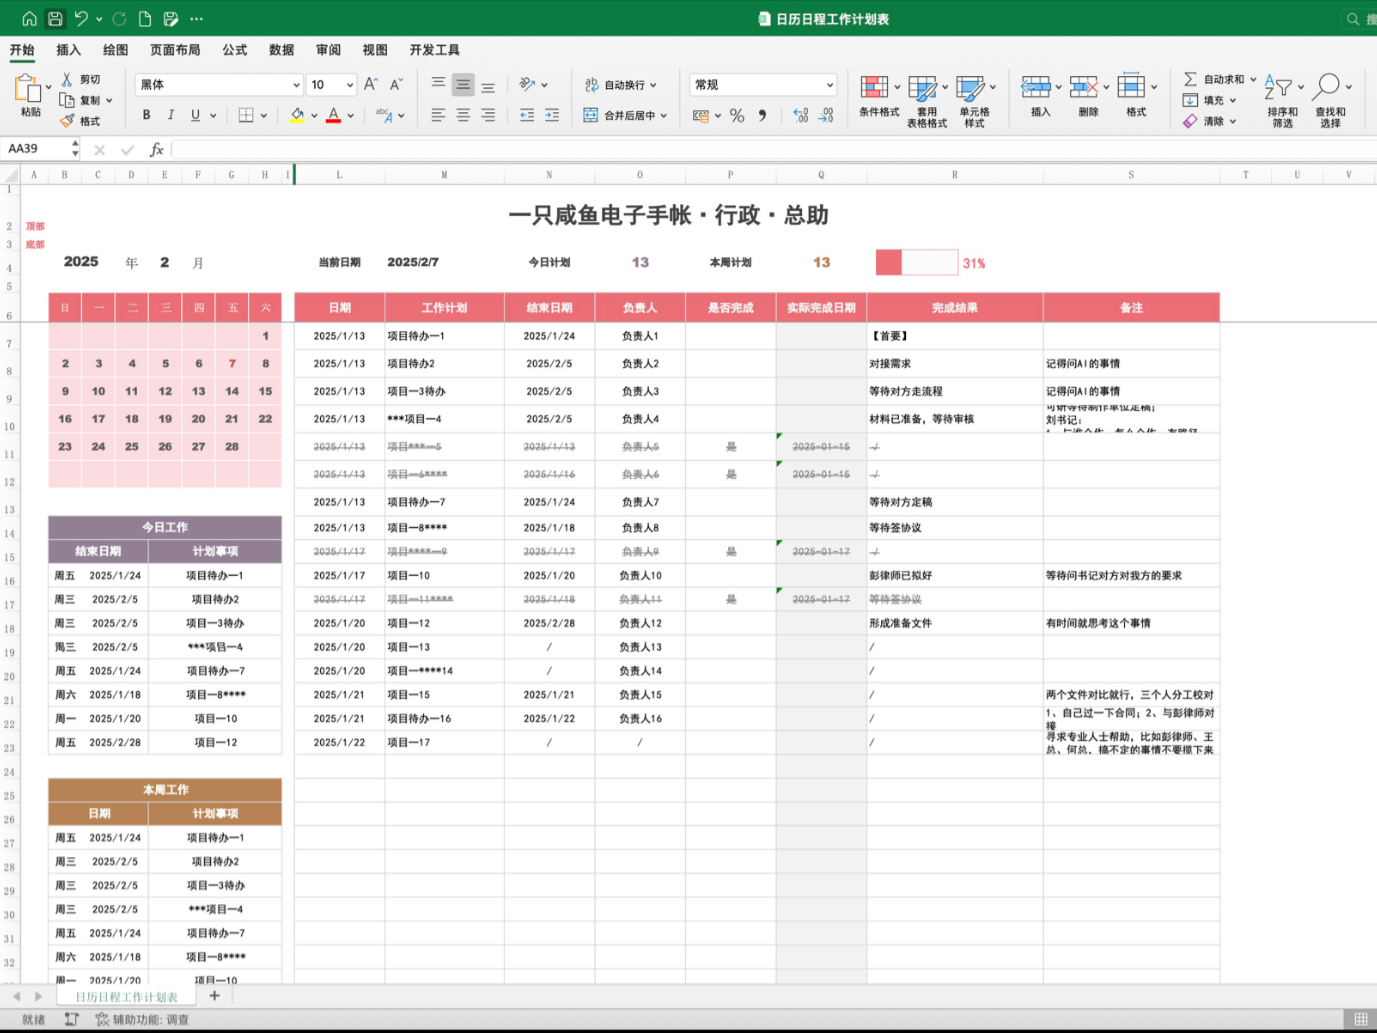Click the red font color swatch
The height and width of the screenshot is (1033, 1377).
tap(334, 119)
